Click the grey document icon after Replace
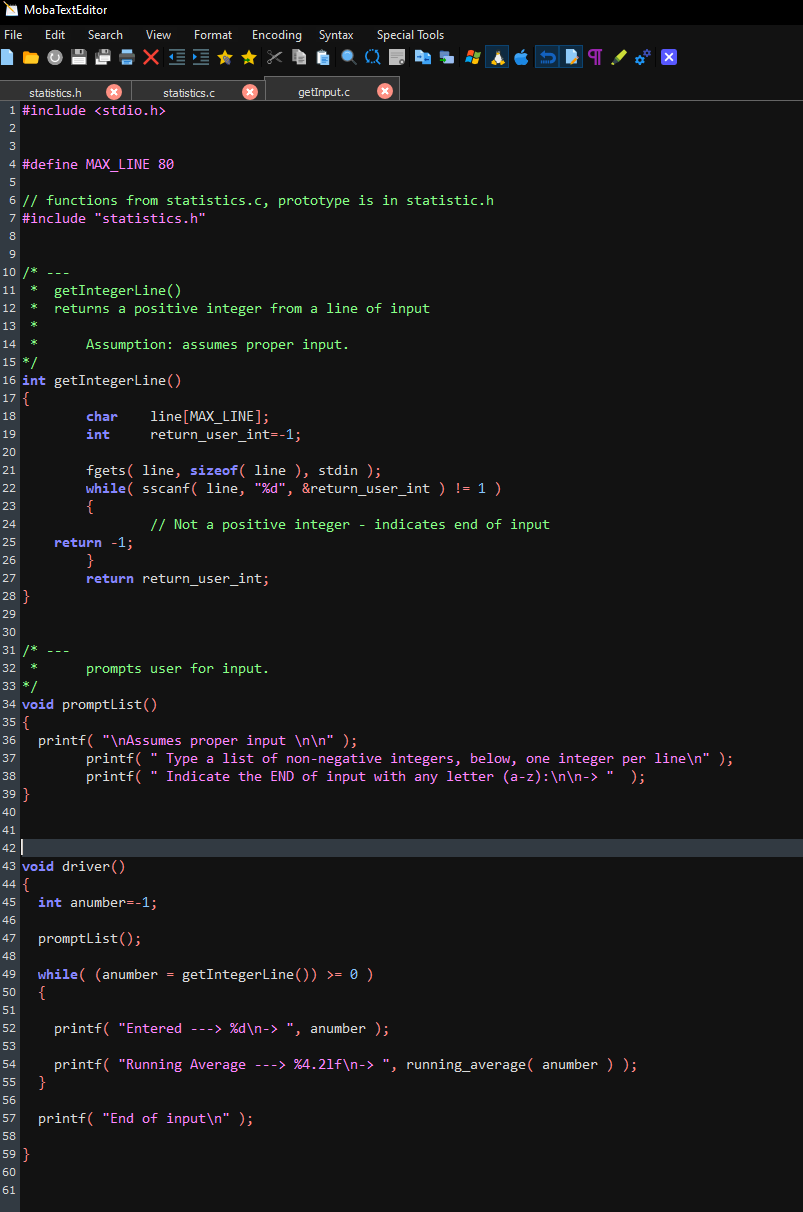Screen dimensions: 803x1212 pyautogui.click(x=397, y=57)
